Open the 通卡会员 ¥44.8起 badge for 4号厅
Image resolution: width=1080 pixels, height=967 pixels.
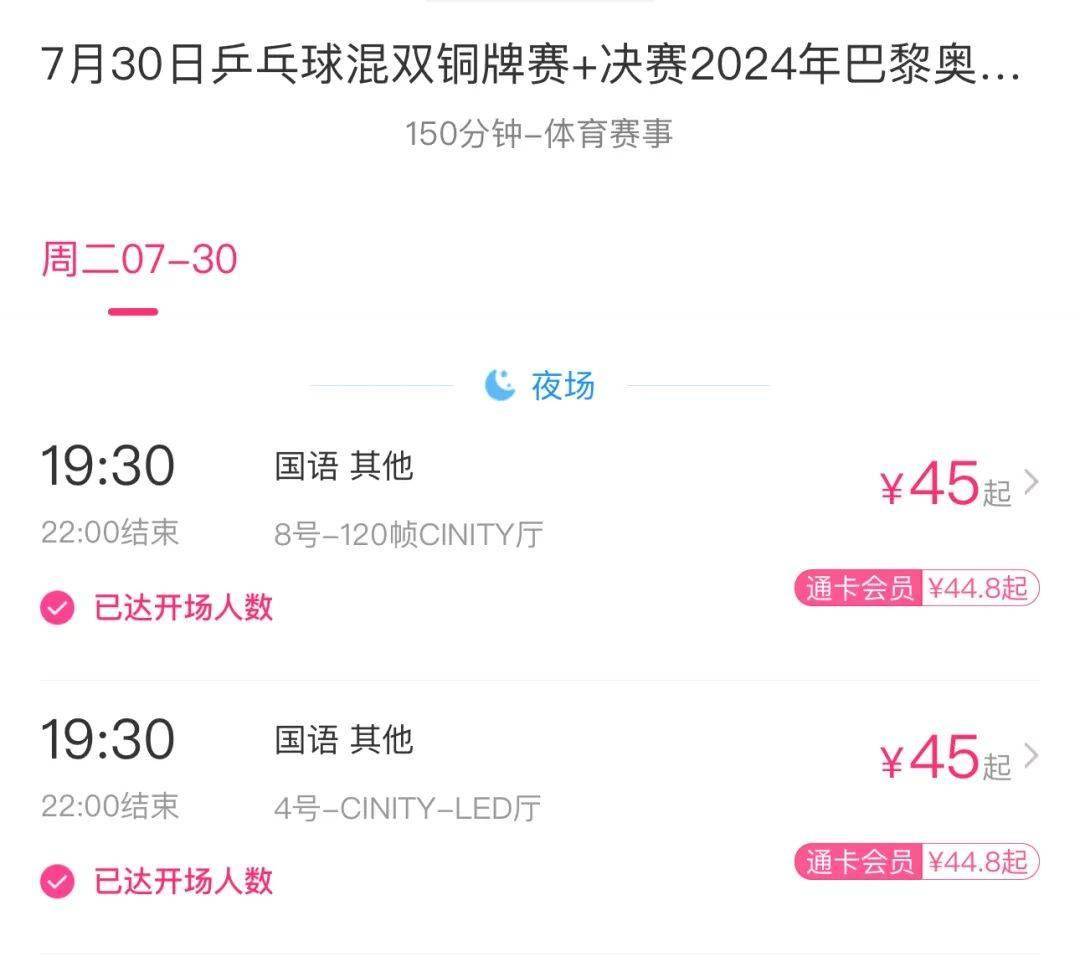coord(917,862)
